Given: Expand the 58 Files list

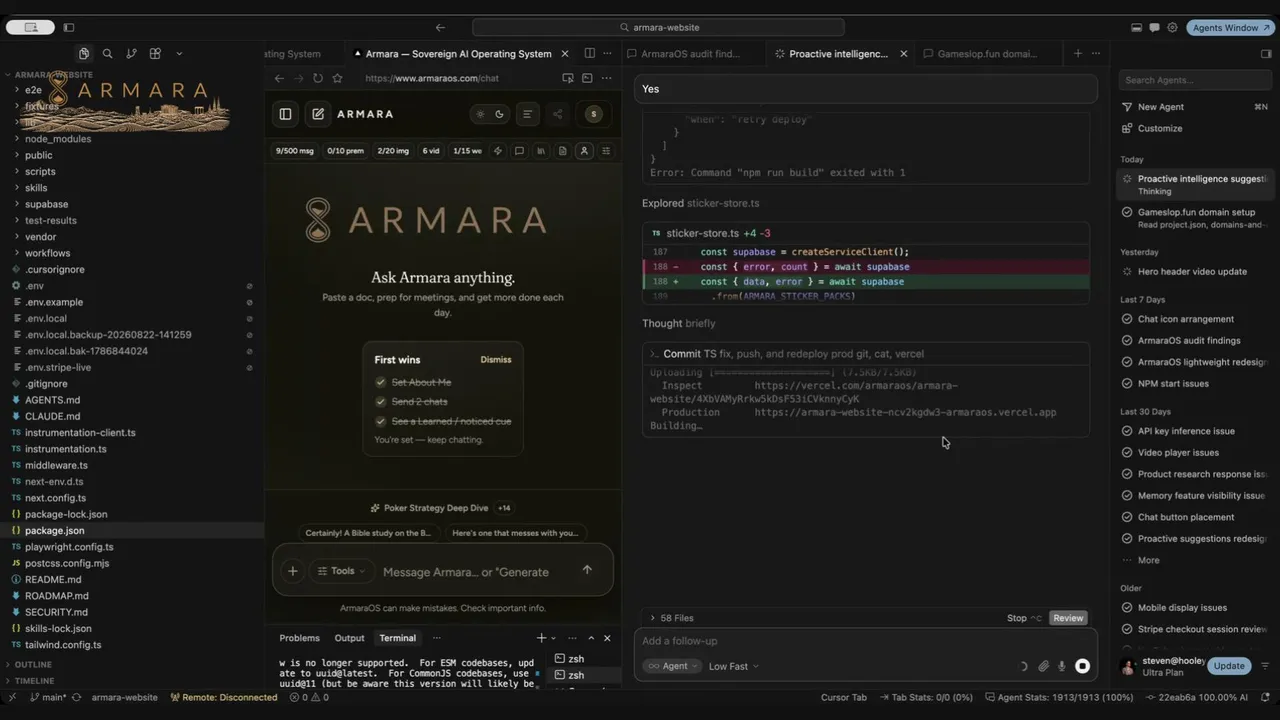Looking at the screenshot, I should (671, 618).
